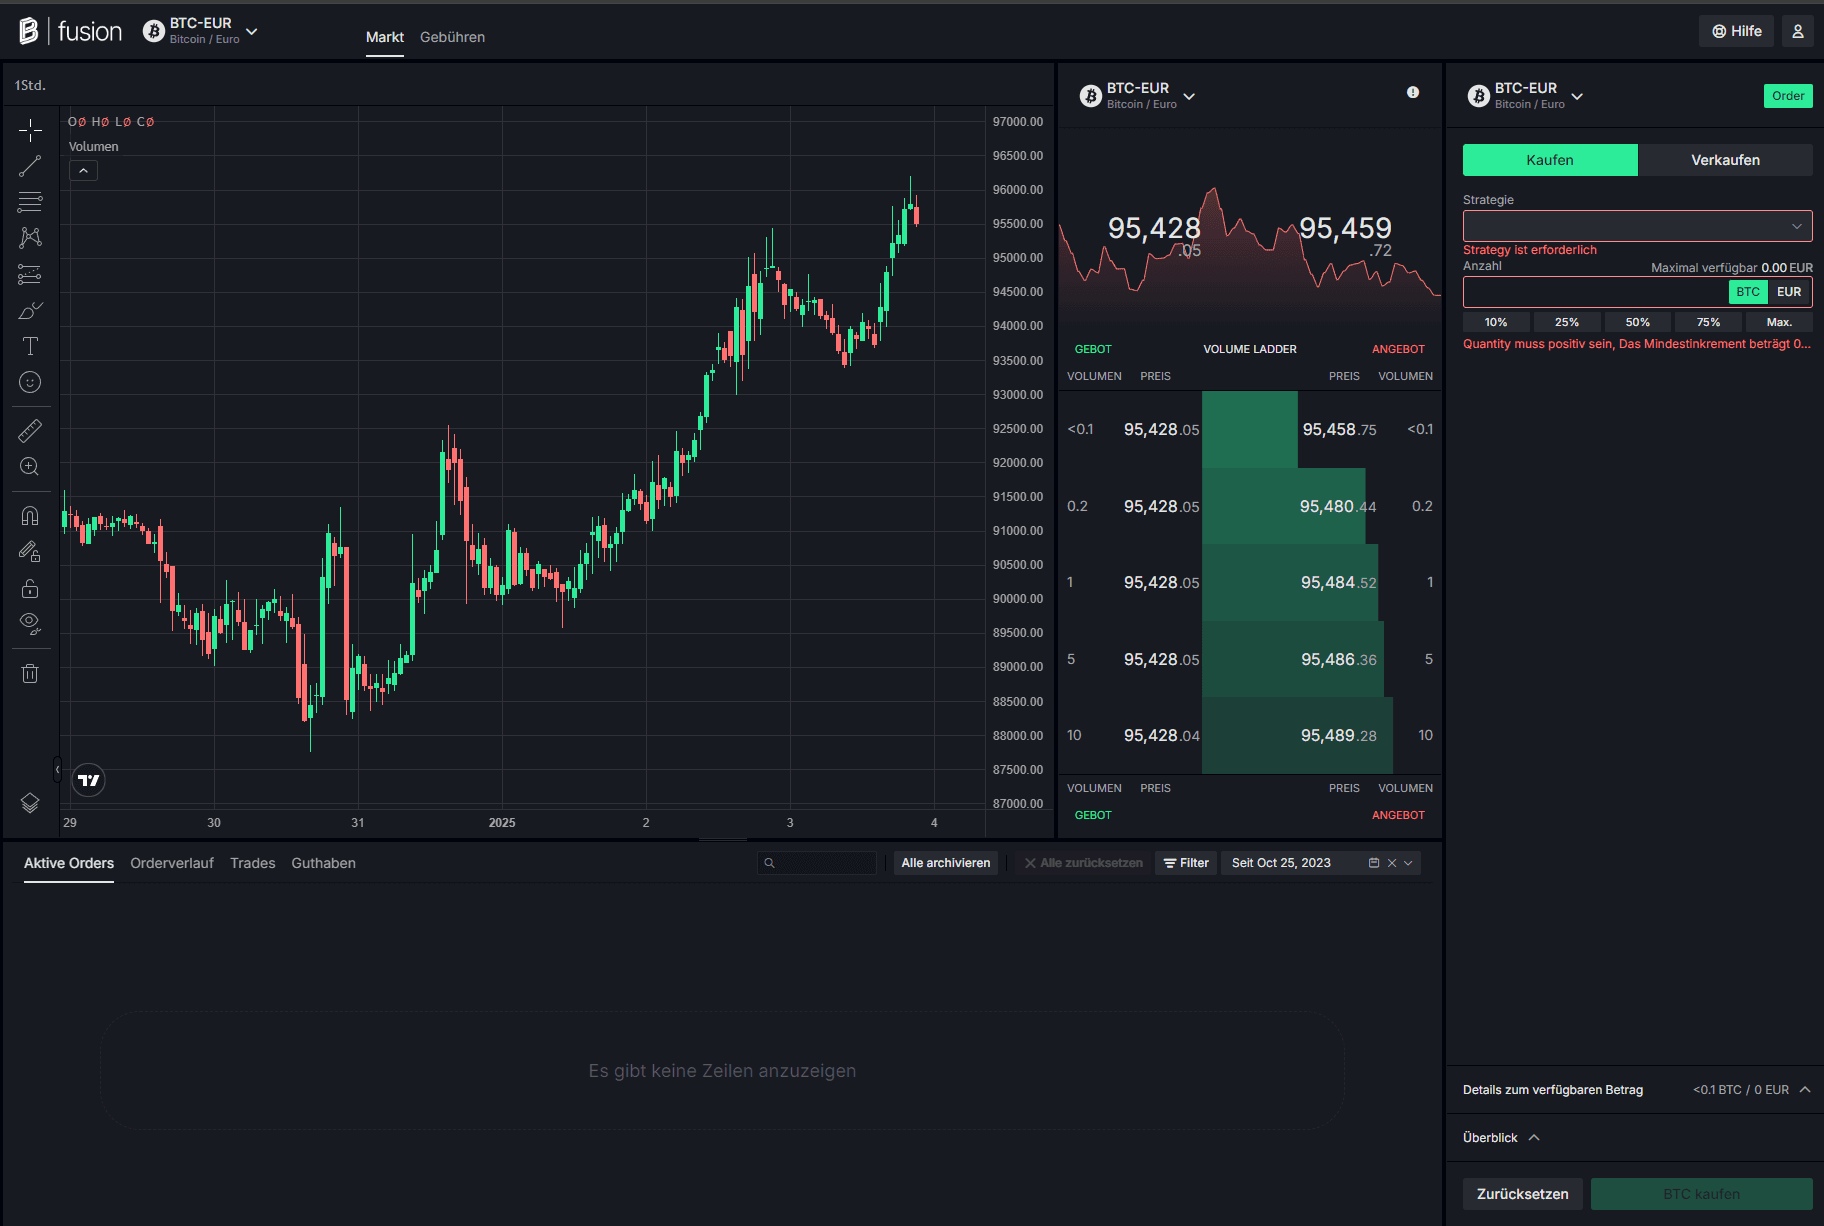Select the crosshair cursor tool
Image resolution: width=1824 pixels, height=1226 pixels.
pyautogui.click(x=30, y=130)
